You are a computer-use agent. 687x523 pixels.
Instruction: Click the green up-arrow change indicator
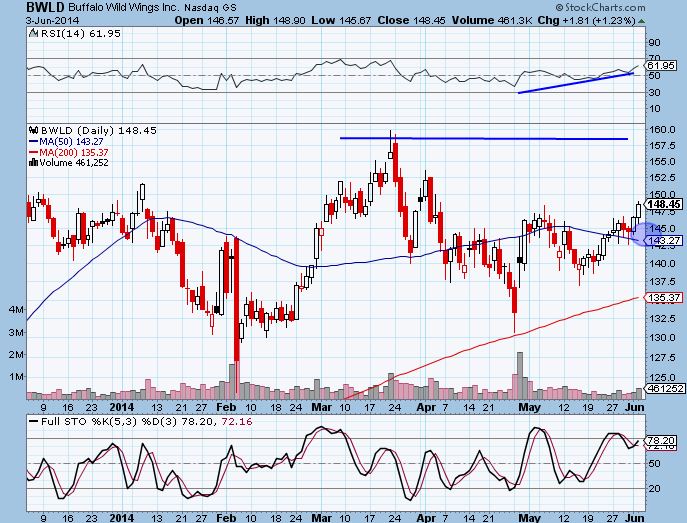641,21
